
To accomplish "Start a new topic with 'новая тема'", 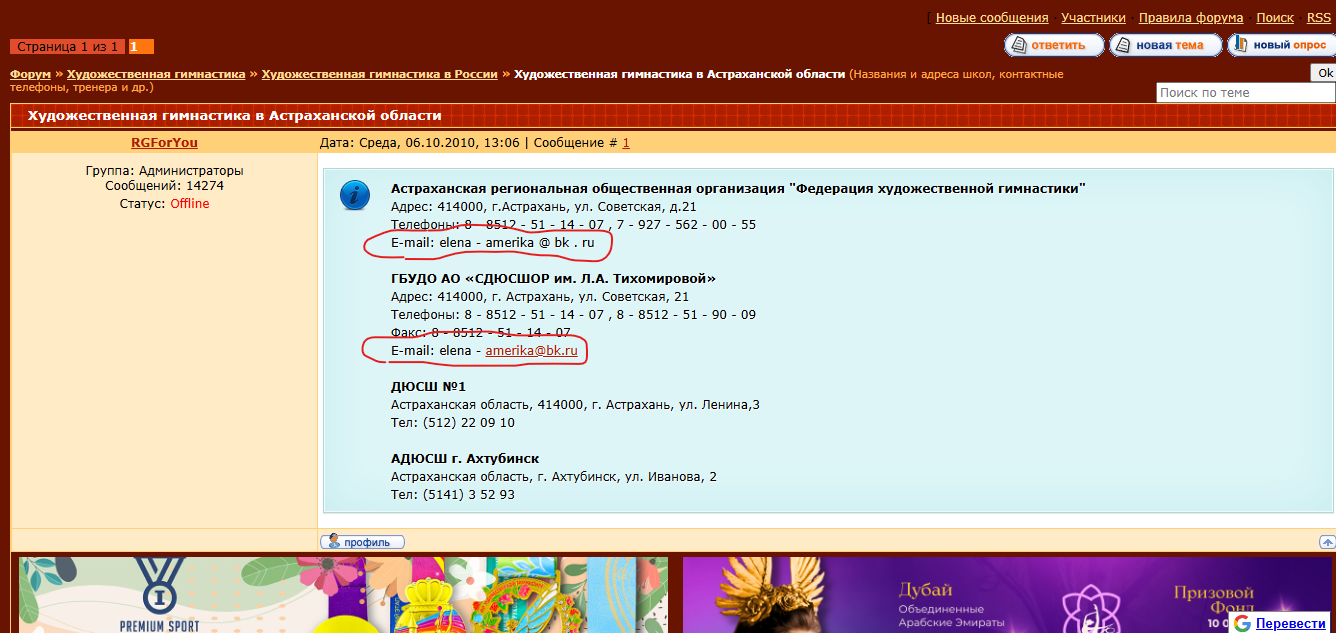I will pos(1166,45).
